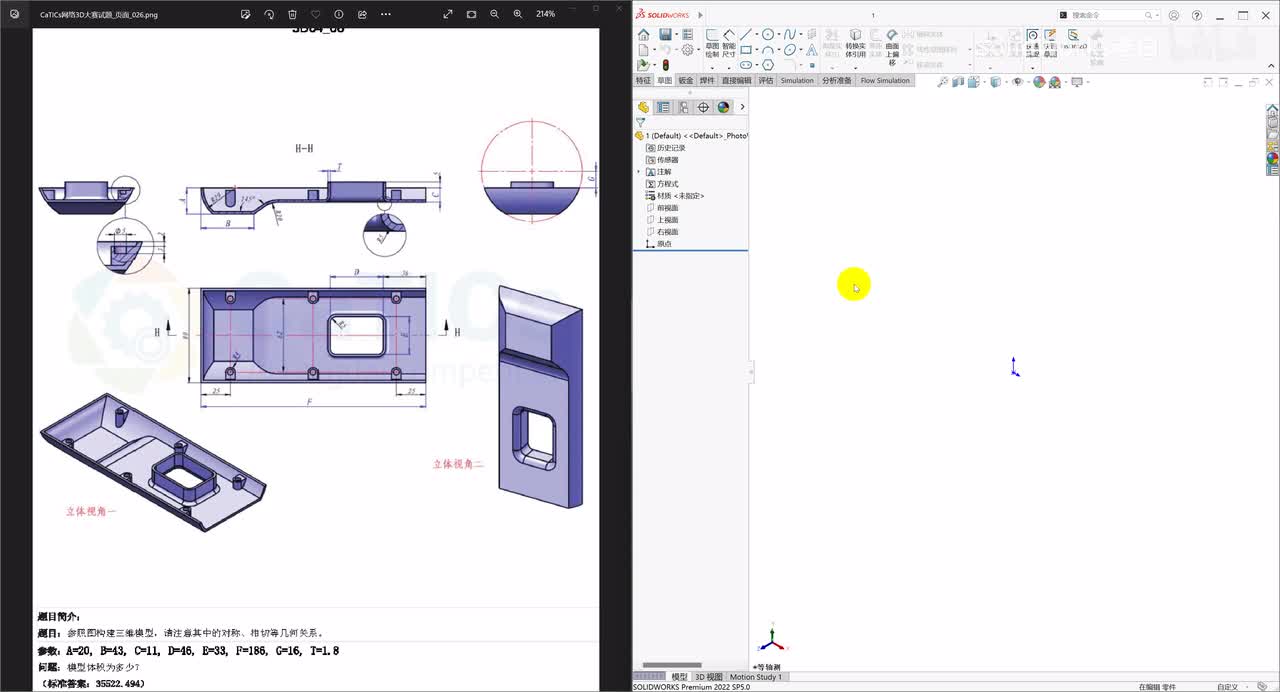Click the View Settings monitor icon
The width and height of the screenshot is (1280, 692).
1077,82
